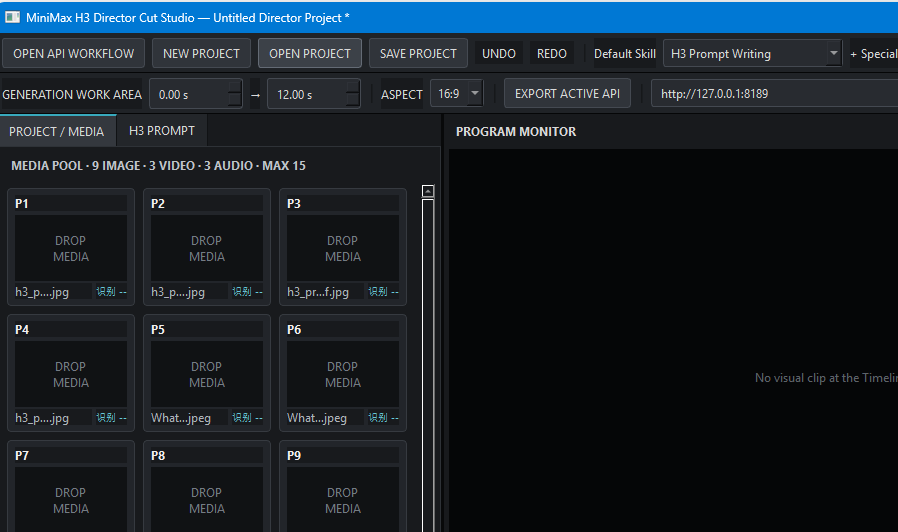The width and height of the screenshot is (898, 532).
Task: Select the P6 drop media slot
Action: pos(342,374)
